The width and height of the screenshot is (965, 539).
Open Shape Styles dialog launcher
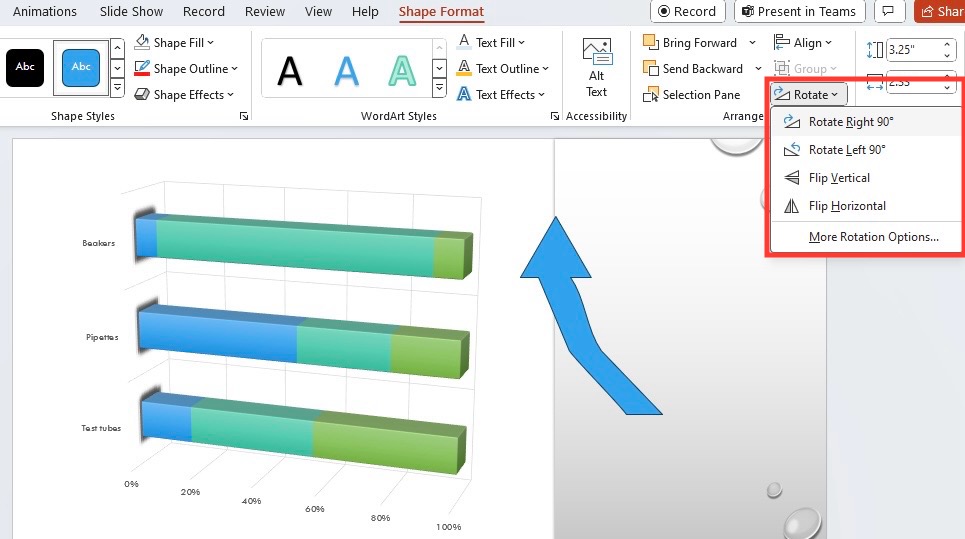(x=244, y=116)
